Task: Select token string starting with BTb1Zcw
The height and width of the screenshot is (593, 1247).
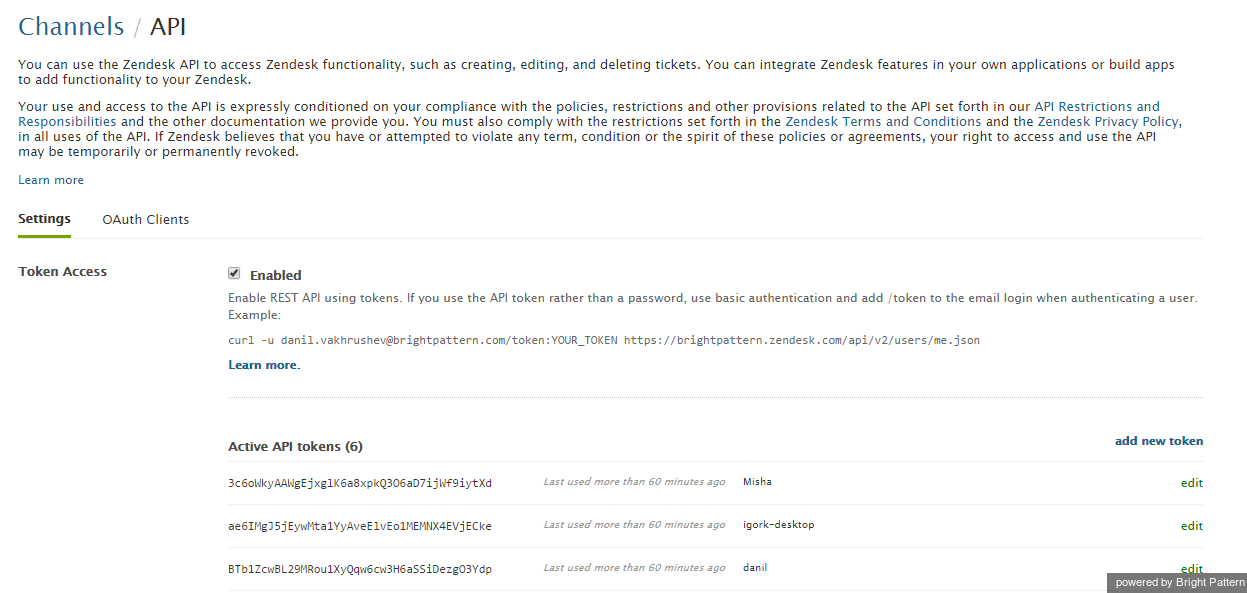Action: click(360, 569)
